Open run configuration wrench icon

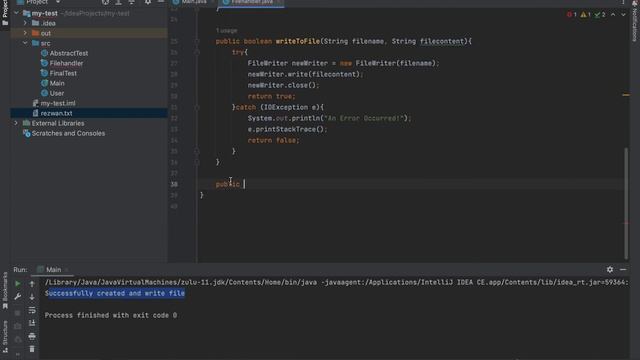pos(18,297)
